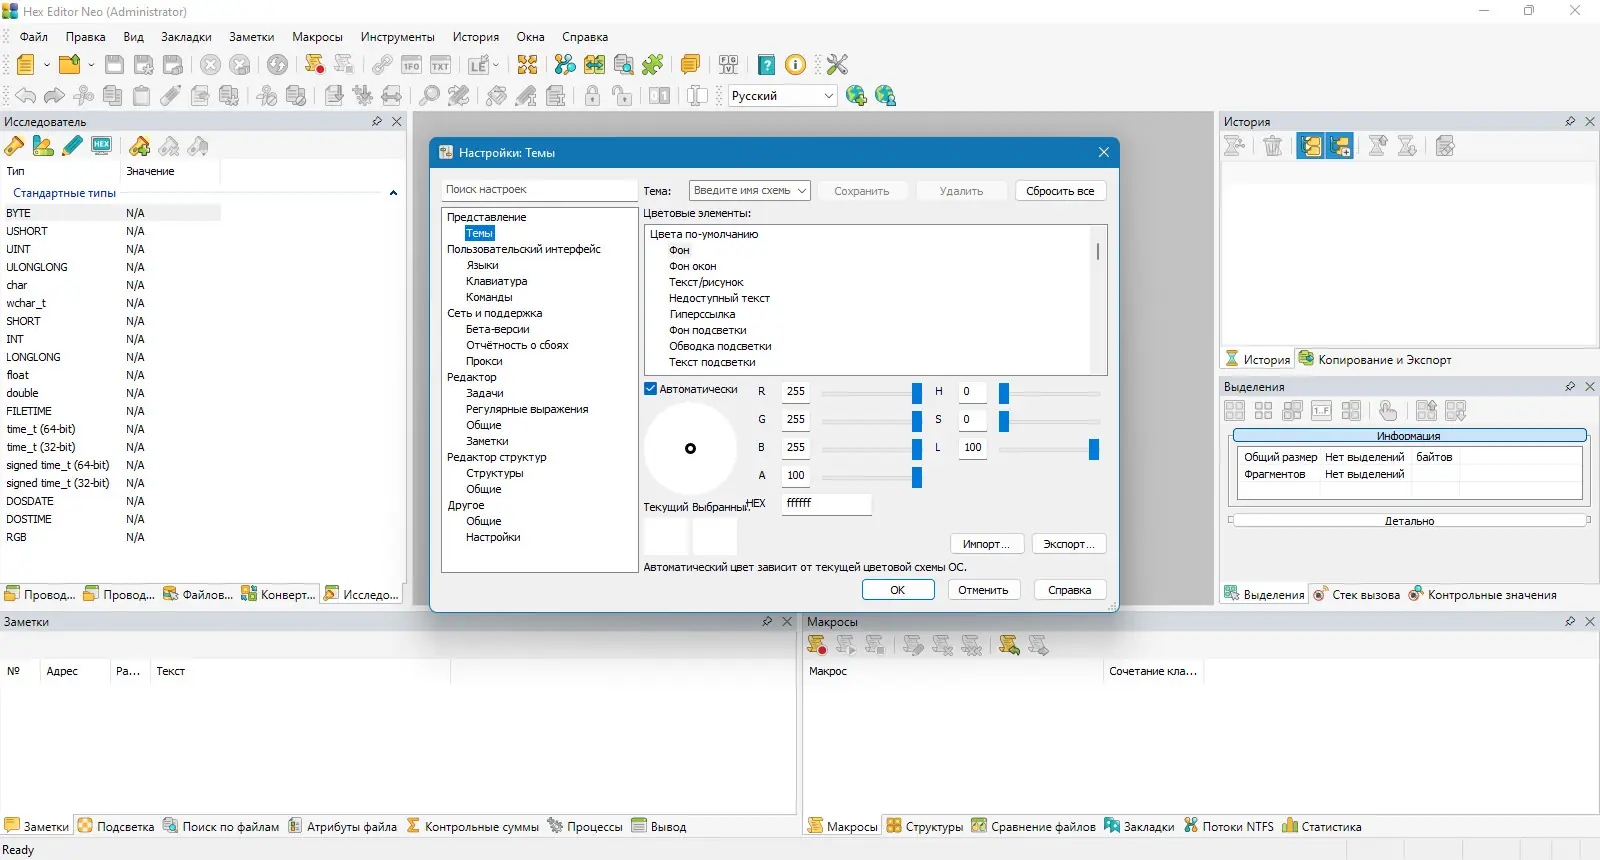Switch to the Контрольные суммы tab
Screen dimensions: 1600x860
click(x=472, y=826)
